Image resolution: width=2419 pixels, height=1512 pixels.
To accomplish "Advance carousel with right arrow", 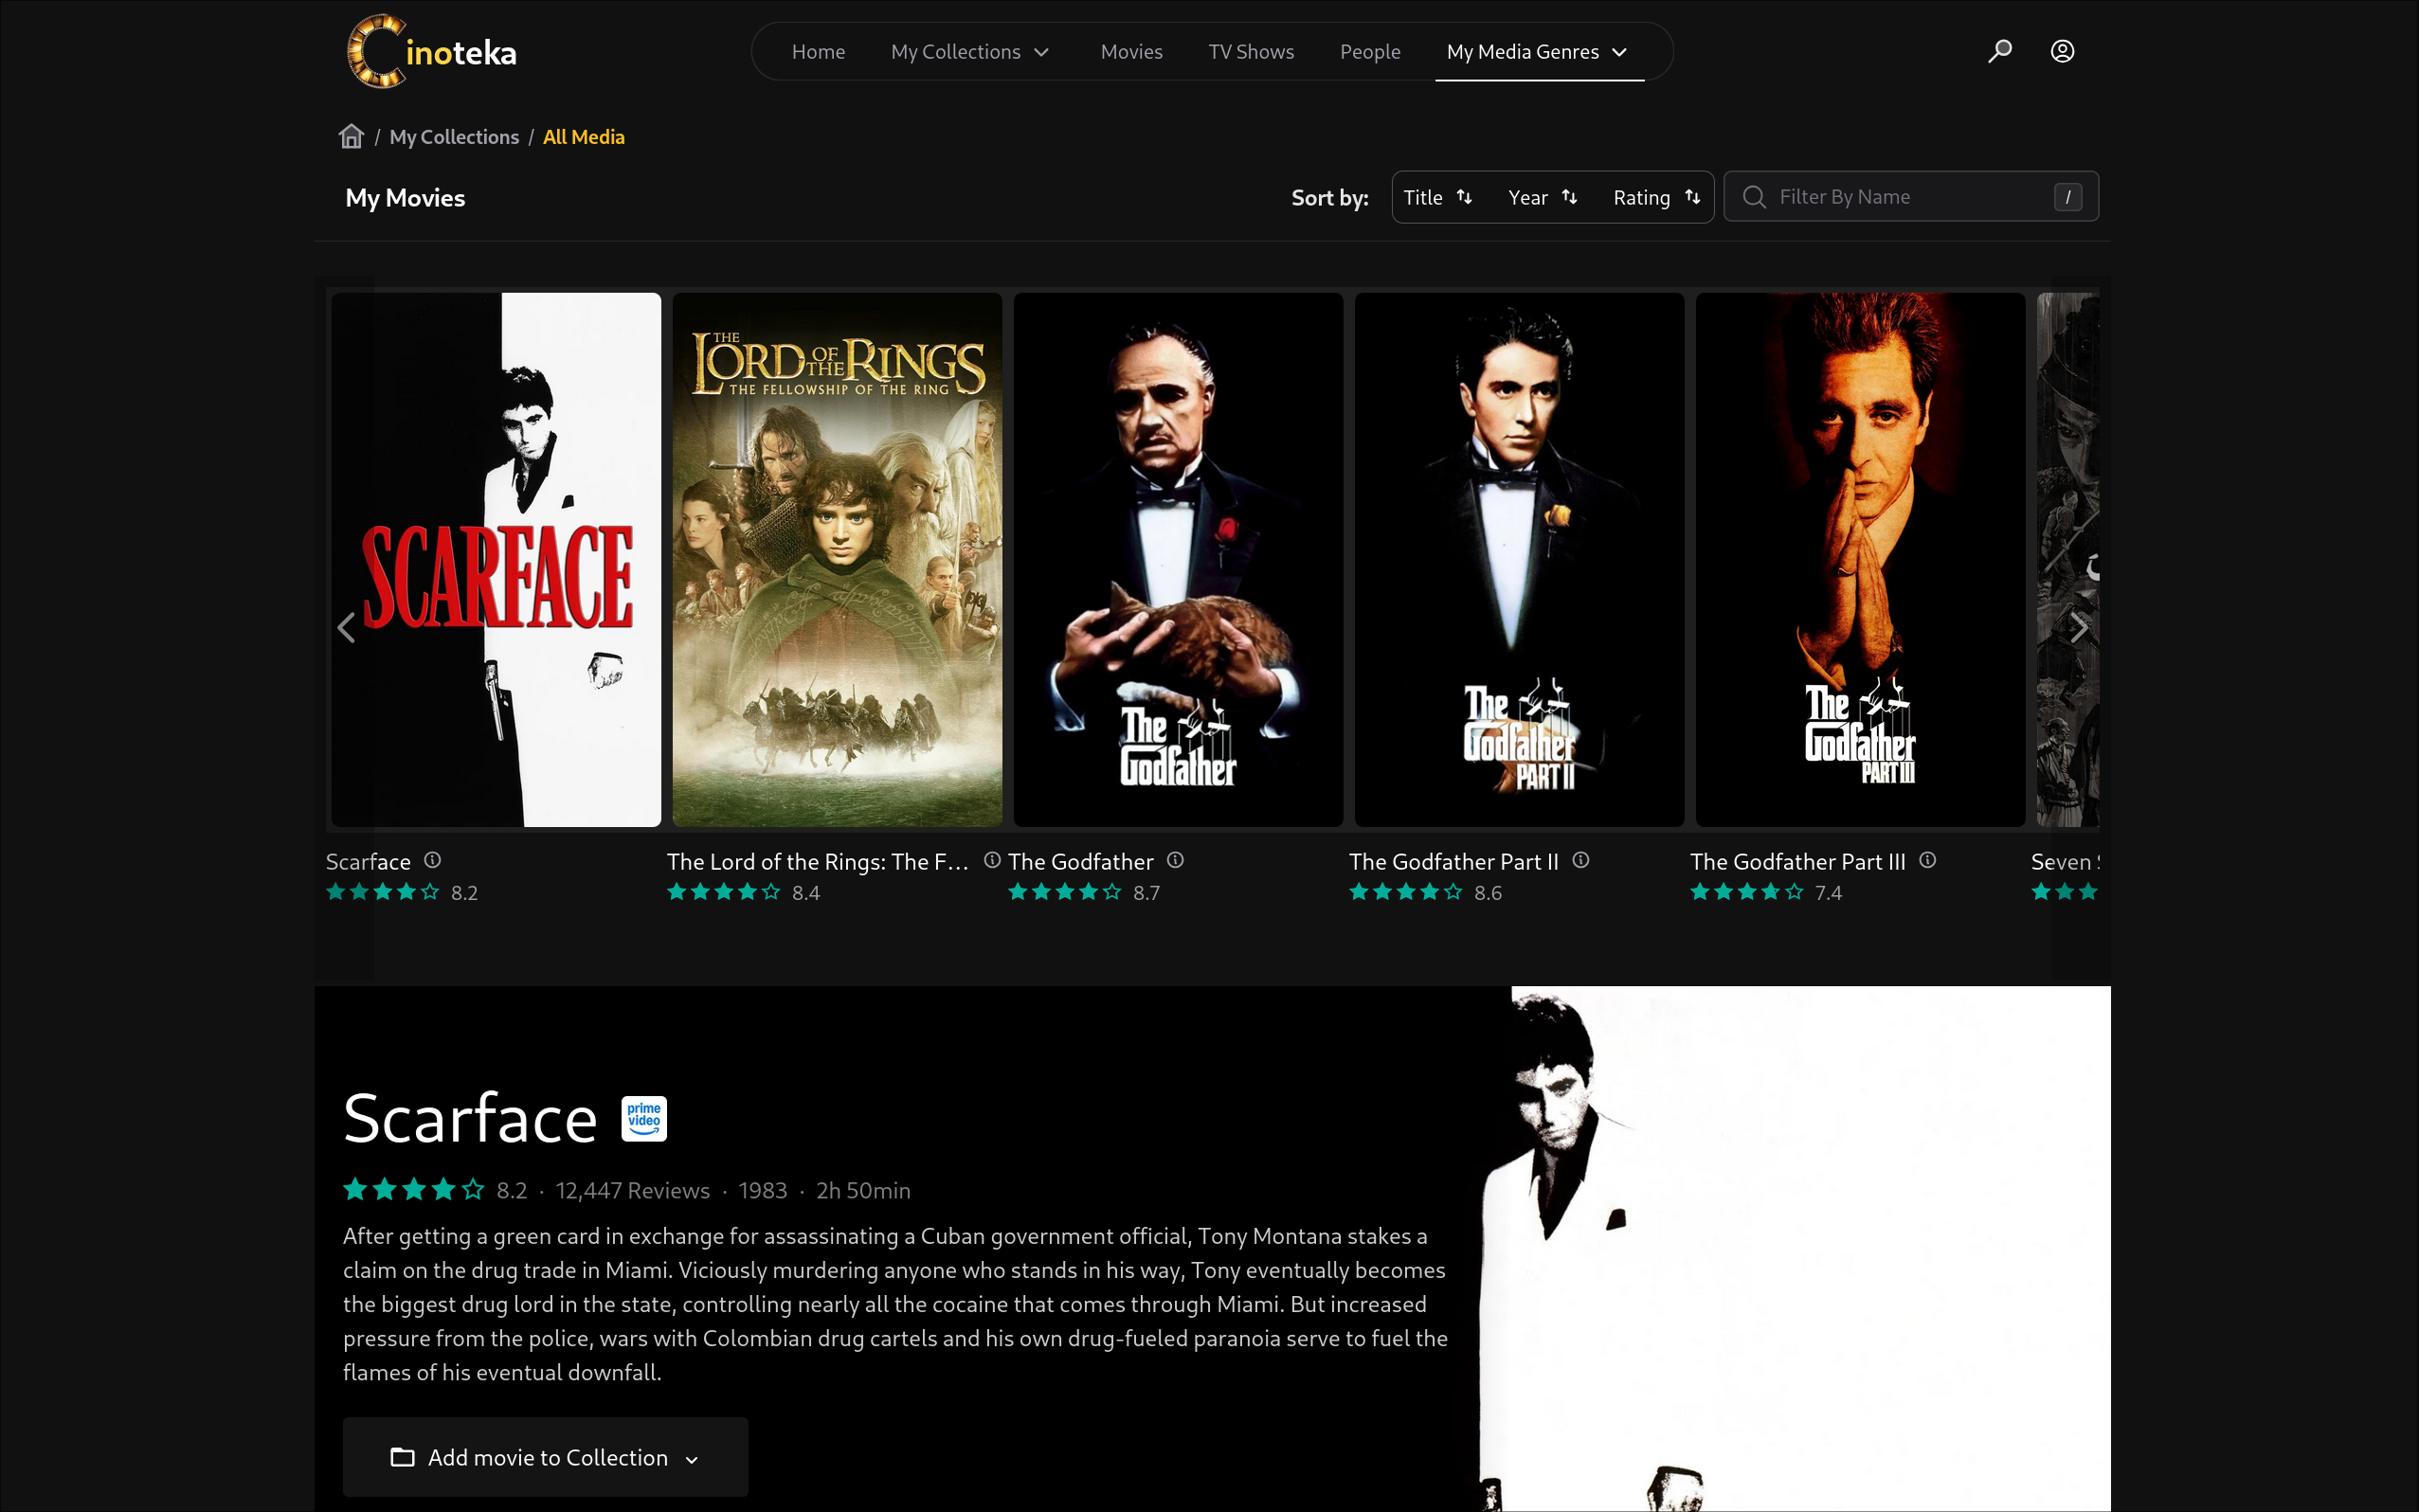I will click(x=2079, y=627).
